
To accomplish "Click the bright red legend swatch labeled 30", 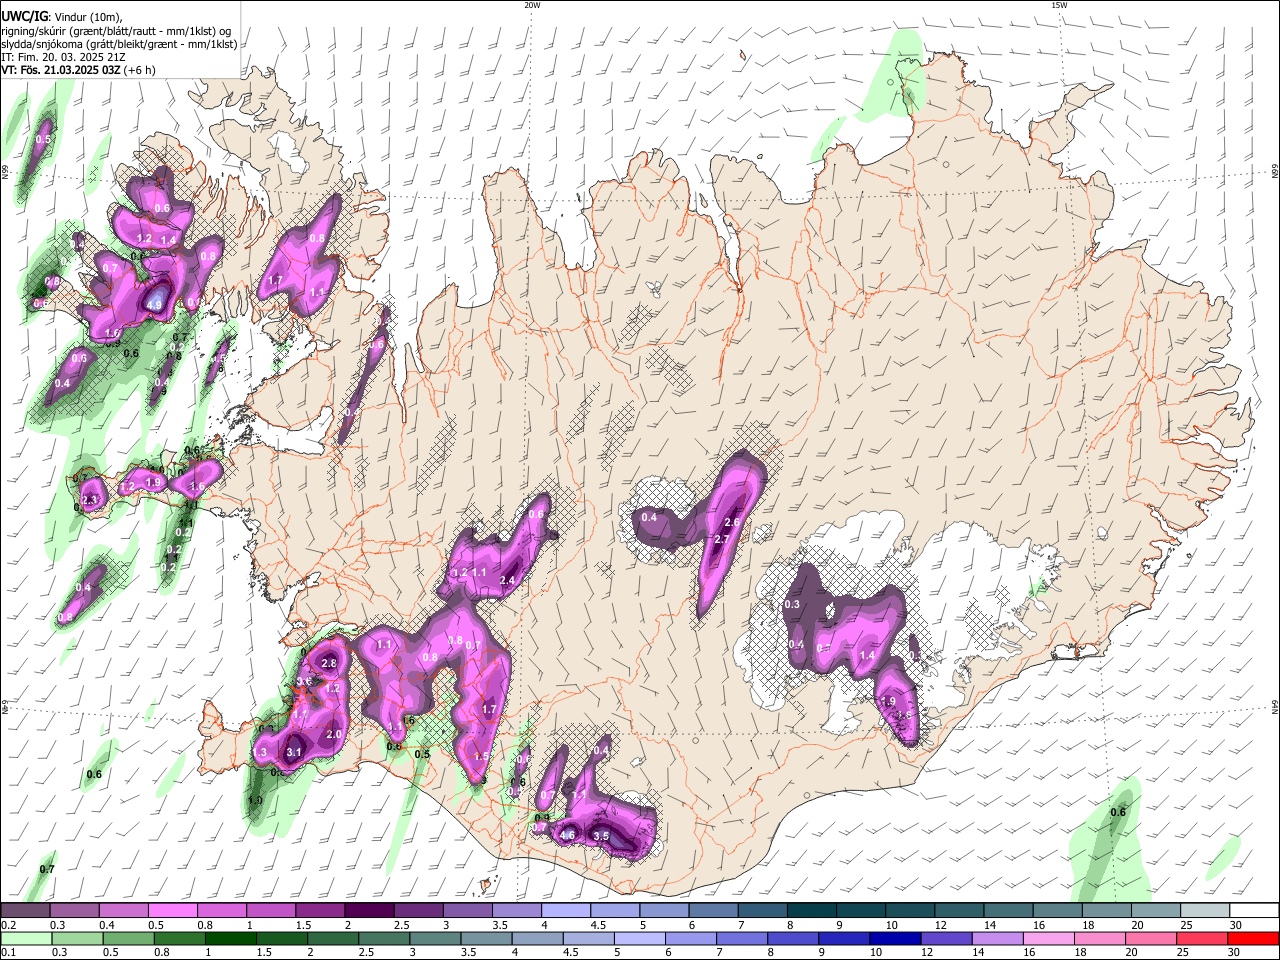I will pyautogui.click(x=1253, y=938).
